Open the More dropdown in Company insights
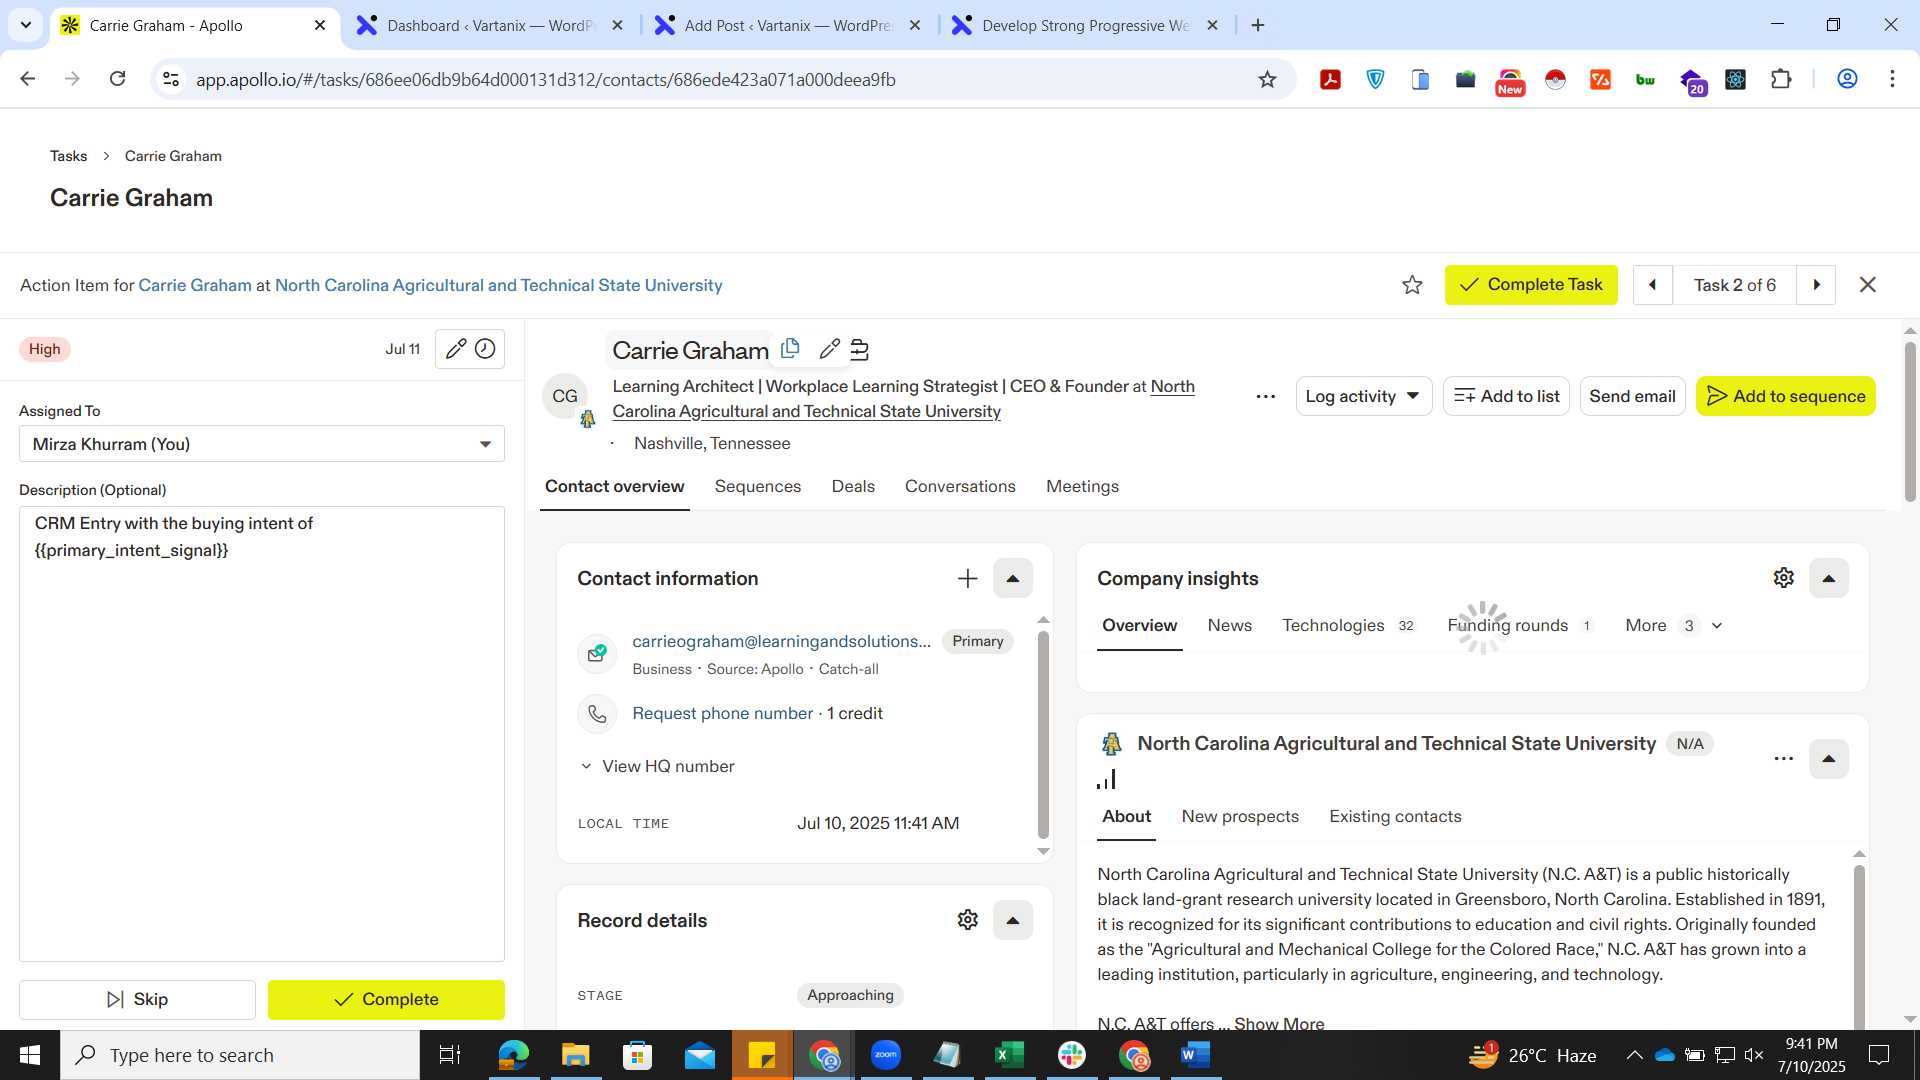This screenshot has width=1920, height=1080. pos(1674,625)
